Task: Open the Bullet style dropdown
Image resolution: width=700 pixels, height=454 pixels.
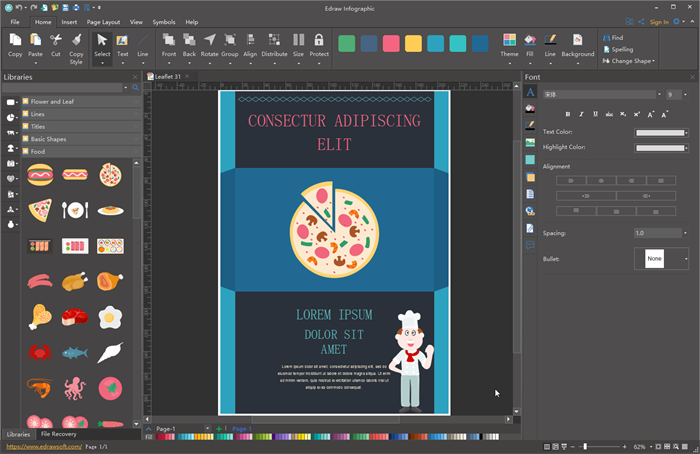Action: 686,259
